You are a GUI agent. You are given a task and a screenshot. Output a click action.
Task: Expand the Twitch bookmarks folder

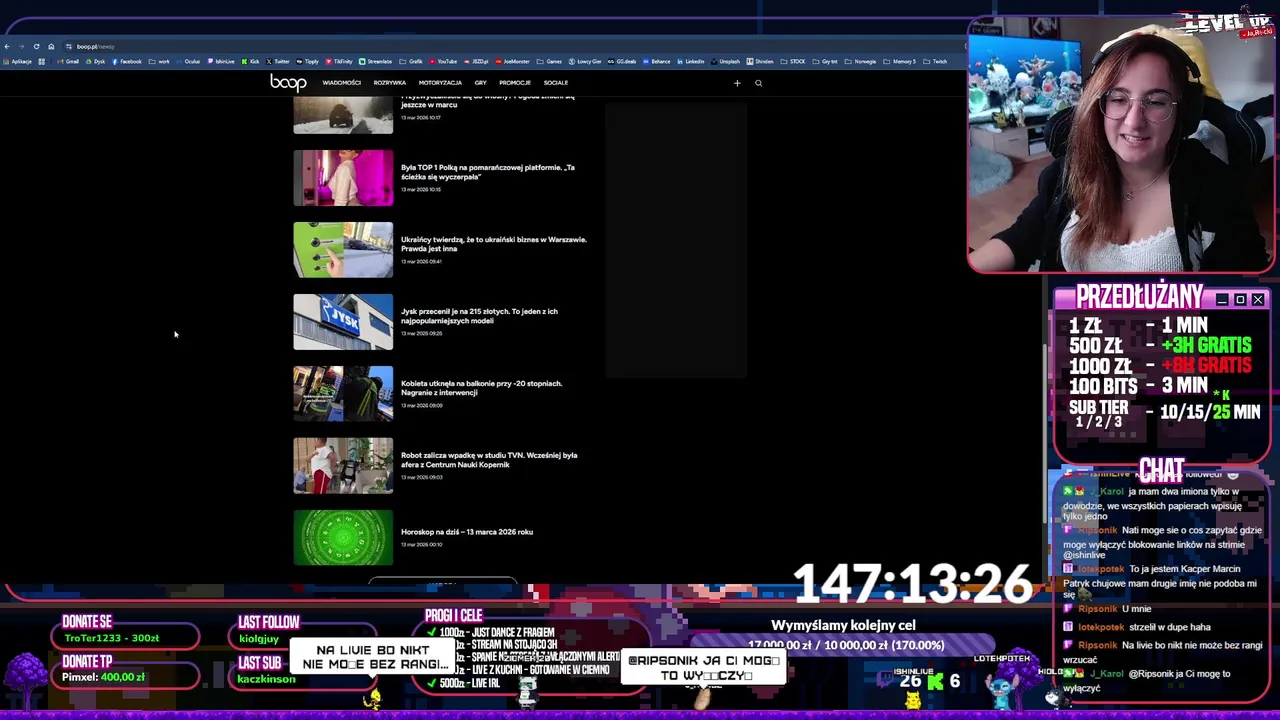coord(936,62)
